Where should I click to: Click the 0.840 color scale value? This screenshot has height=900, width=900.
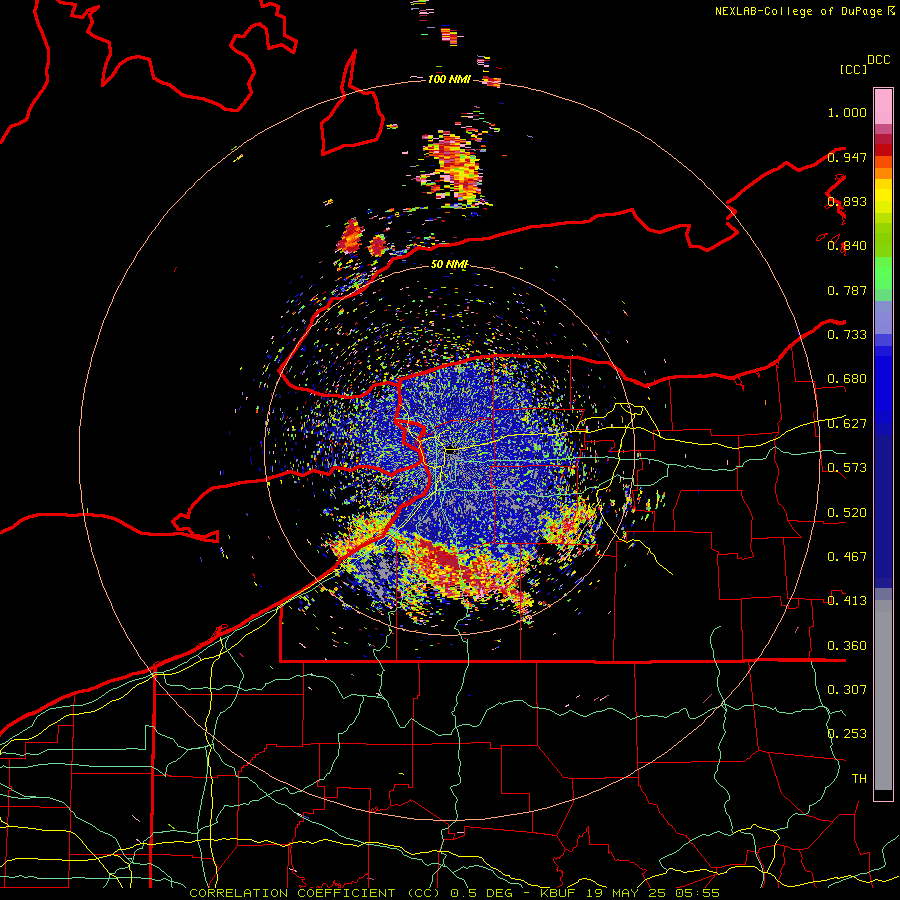[847, 246]
